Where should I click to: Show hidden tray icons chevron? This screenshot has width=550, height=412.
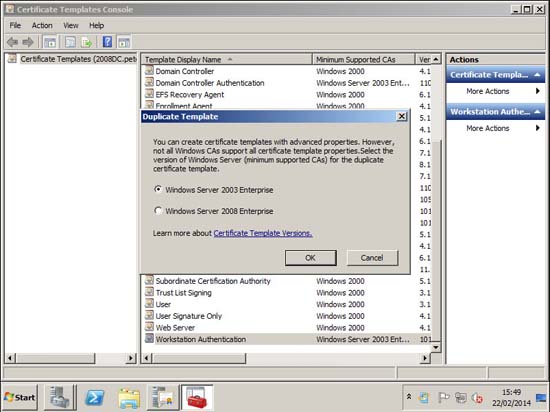click(x=409, y=397)
